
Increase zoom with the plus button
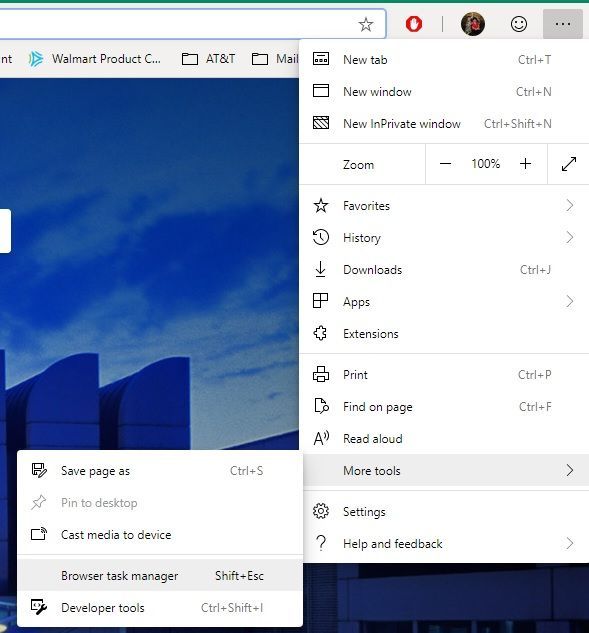pos(525,163)
